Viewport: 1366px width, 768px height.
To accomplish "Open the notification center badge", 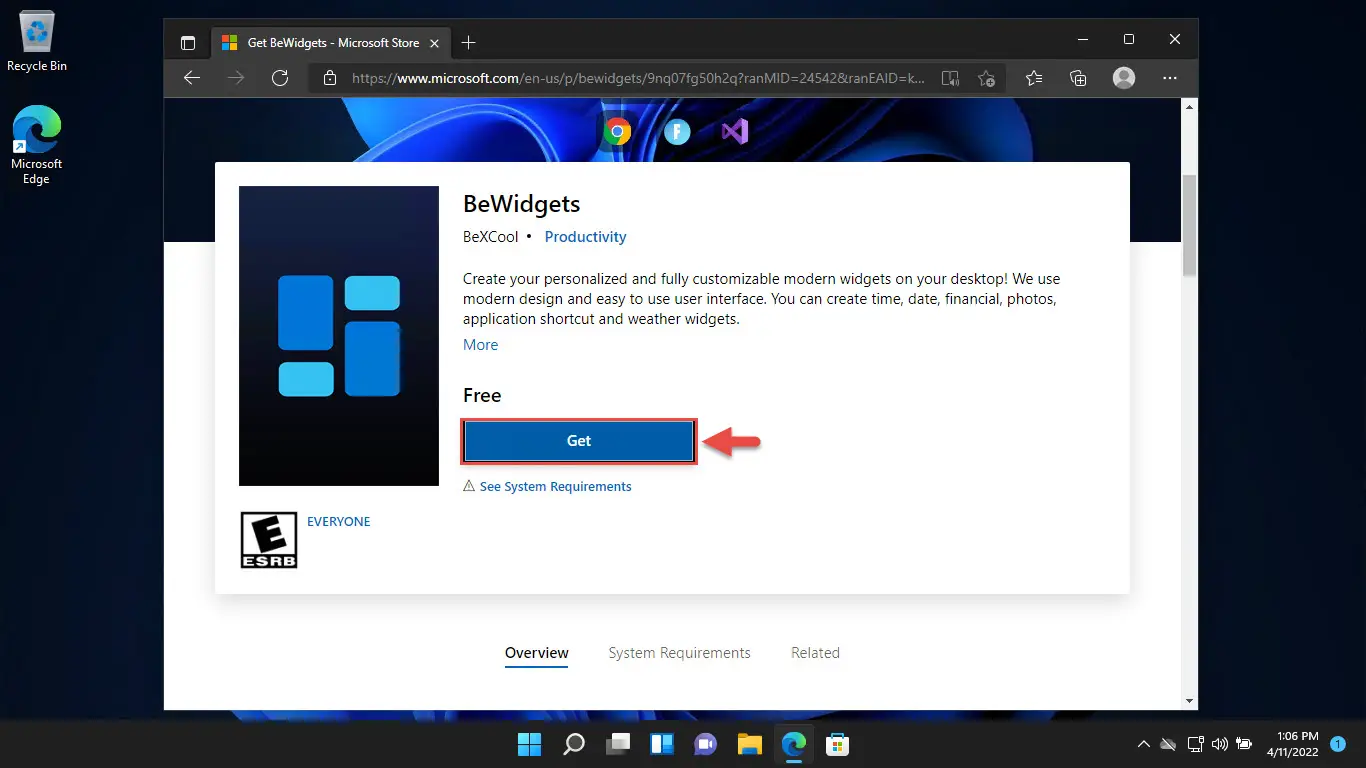I will coord(1338,744).
